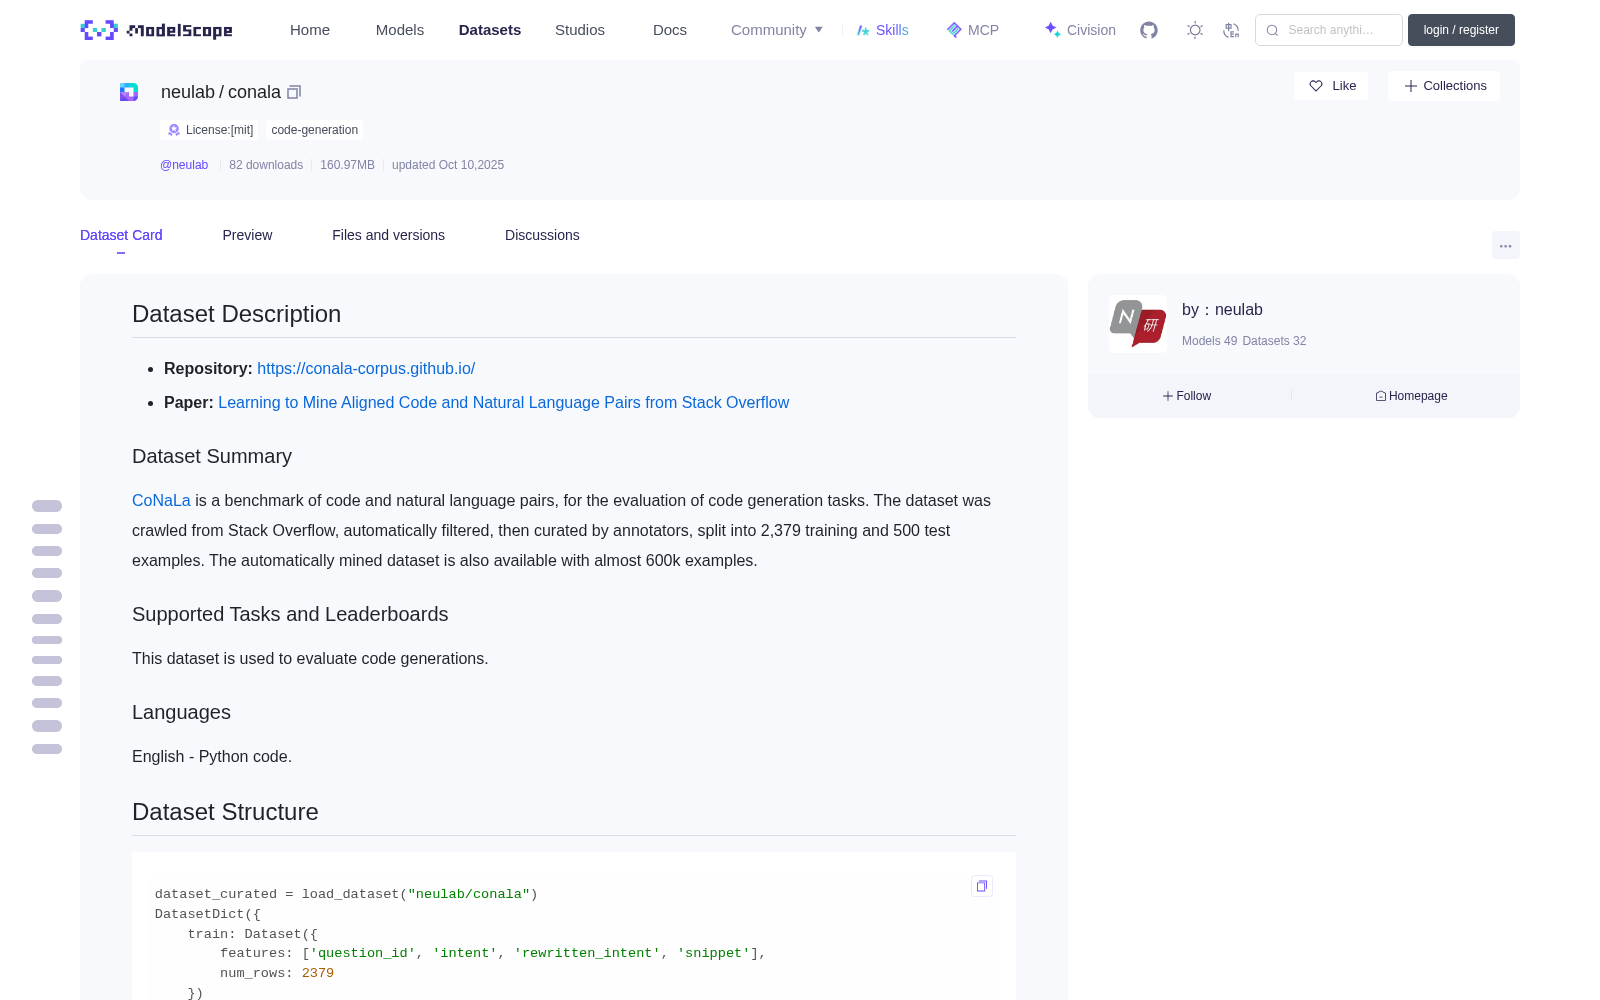This screenshot has height=1000, width=1600.
Task: Add to Collections plus icon
Action: 1410,86
